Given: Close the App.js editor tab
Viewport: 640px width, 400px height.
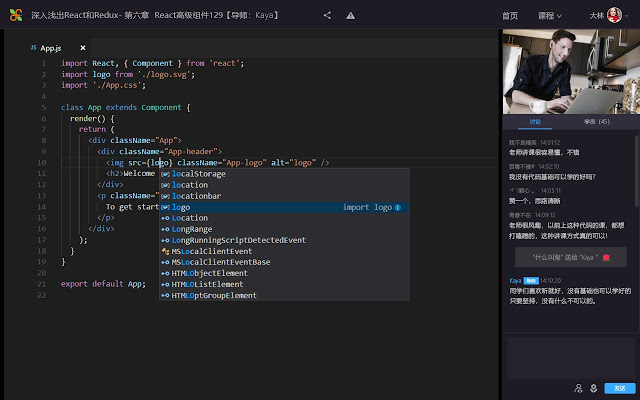Looking at the screenshot, I should pos(83,48).
